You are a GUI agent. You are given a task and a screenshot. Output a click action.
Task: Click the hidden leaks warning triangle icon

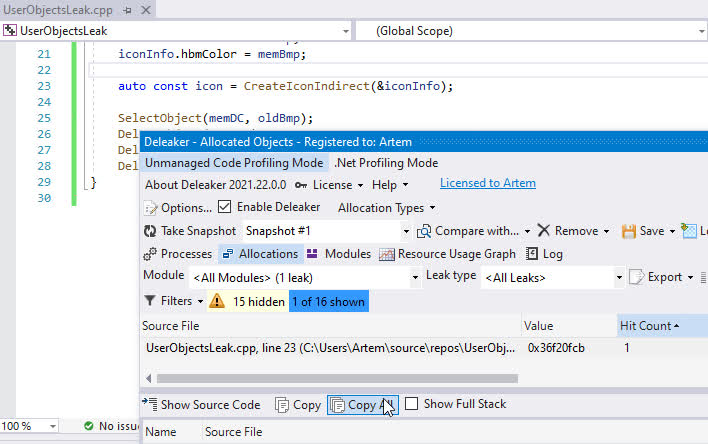[x=217, y=301]
